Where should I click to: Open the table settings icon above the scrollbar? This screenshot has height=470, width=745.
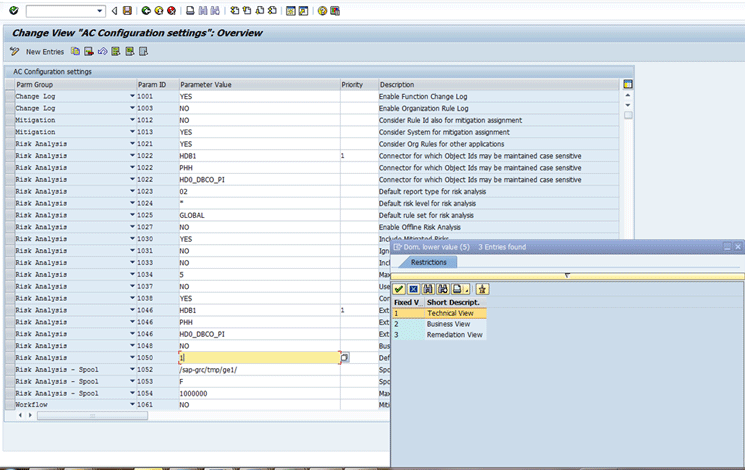click(628, 85)
